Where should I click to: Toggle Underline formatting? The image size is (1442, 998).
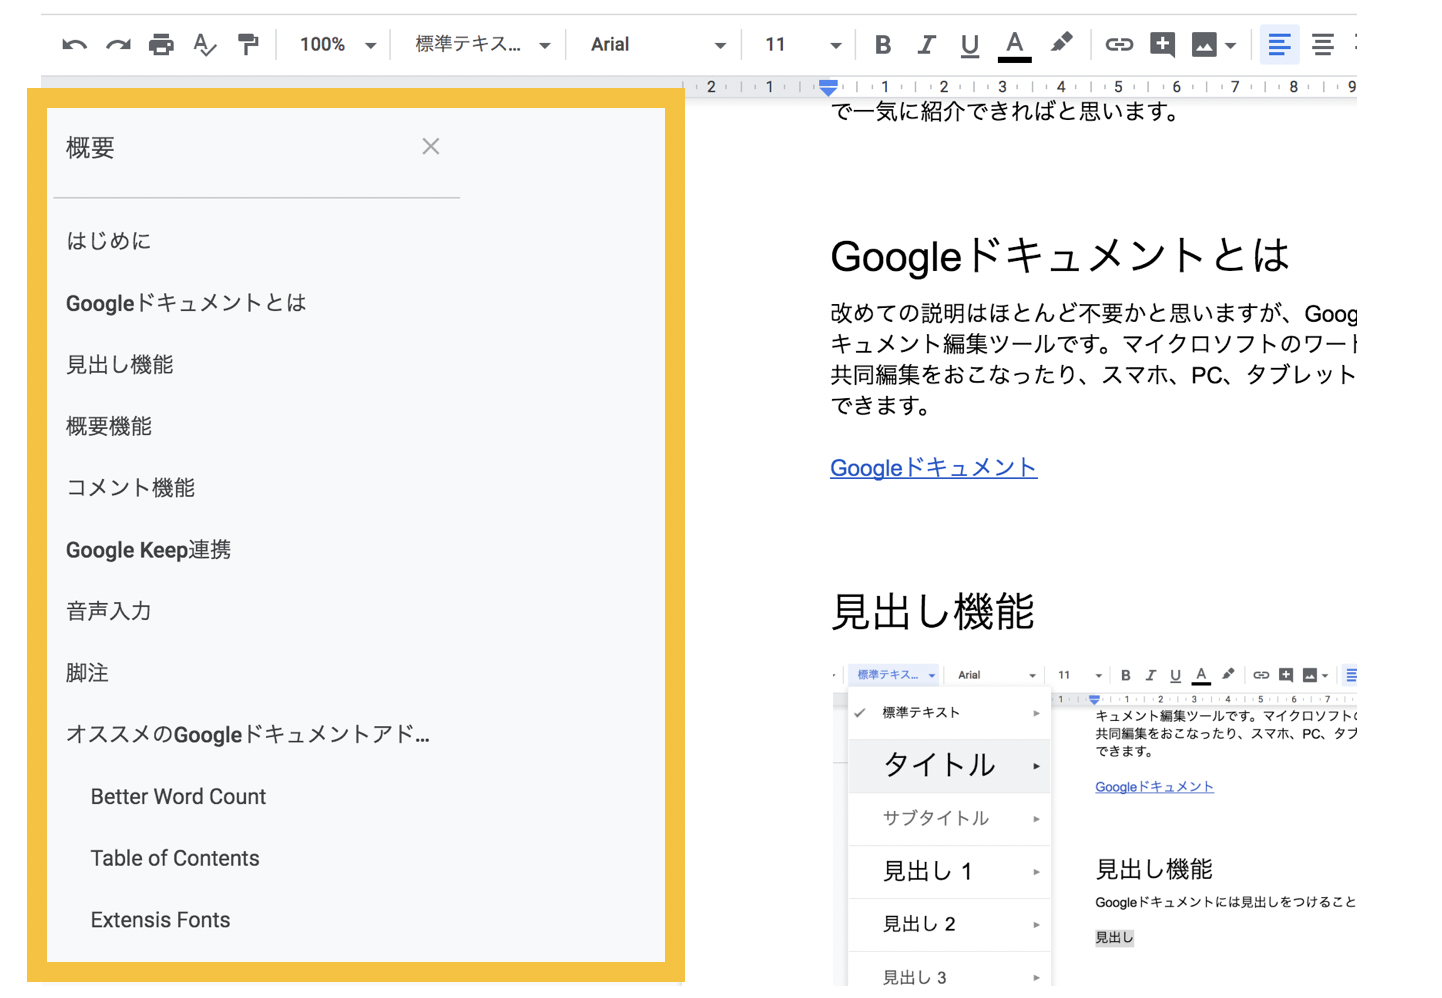coord(969,45)
